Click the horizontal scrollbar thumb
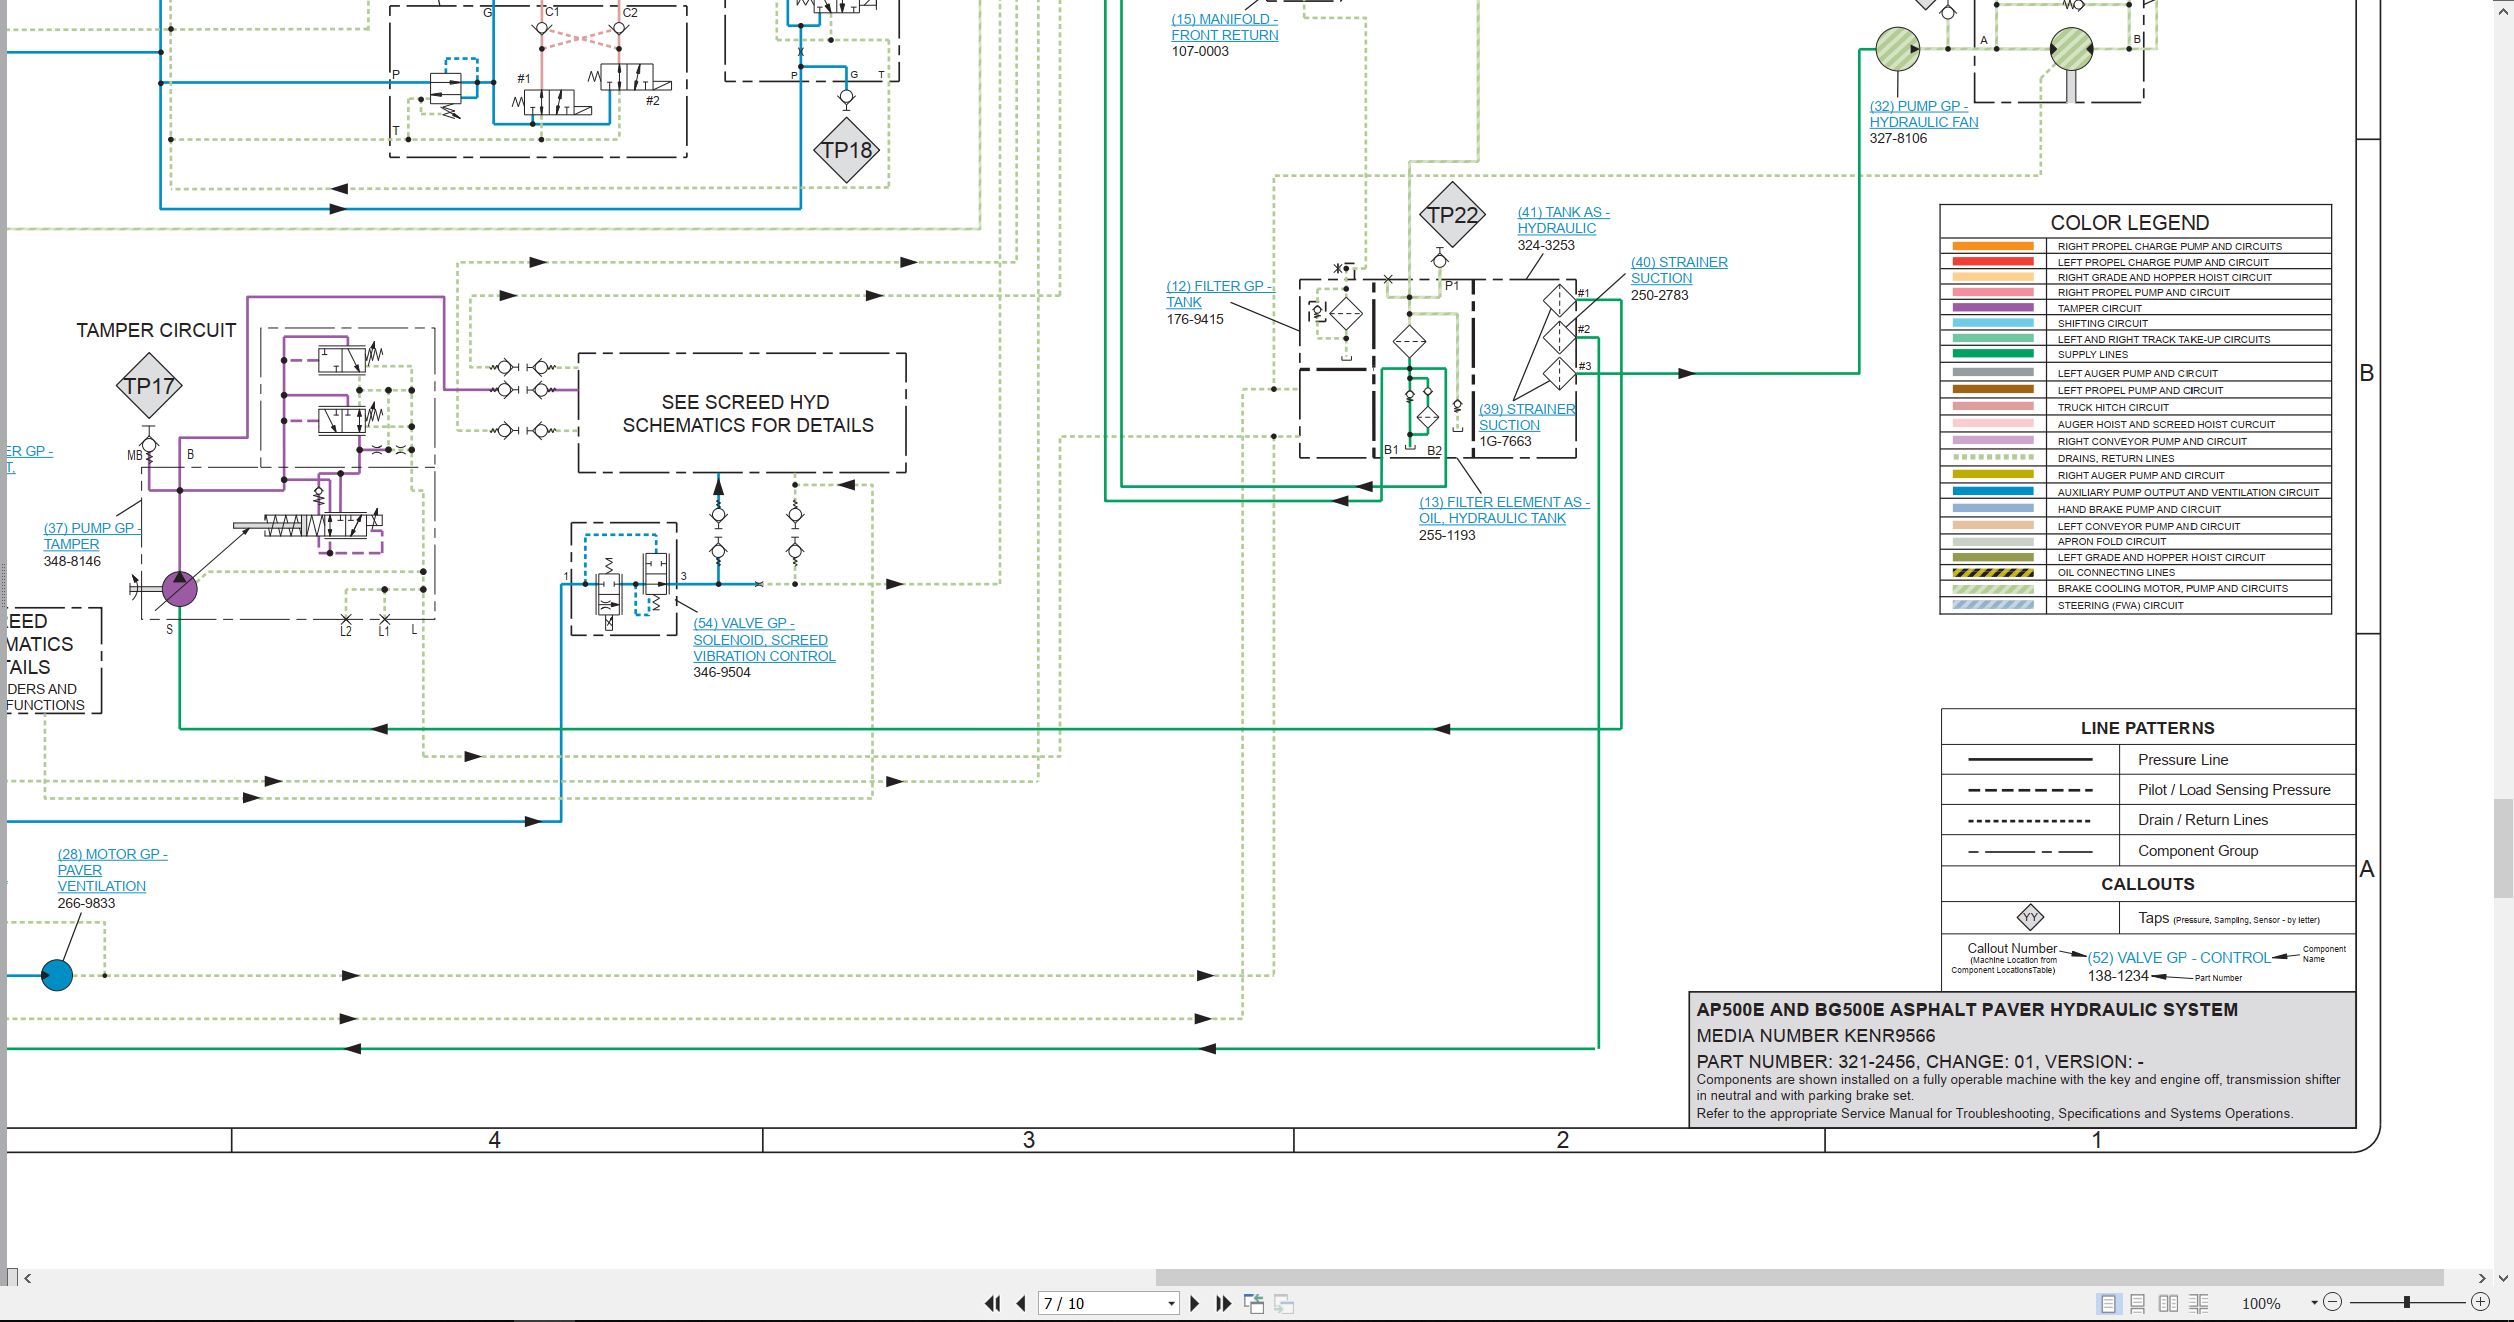2514x1322 pixels. [x=1799, y=1278]
